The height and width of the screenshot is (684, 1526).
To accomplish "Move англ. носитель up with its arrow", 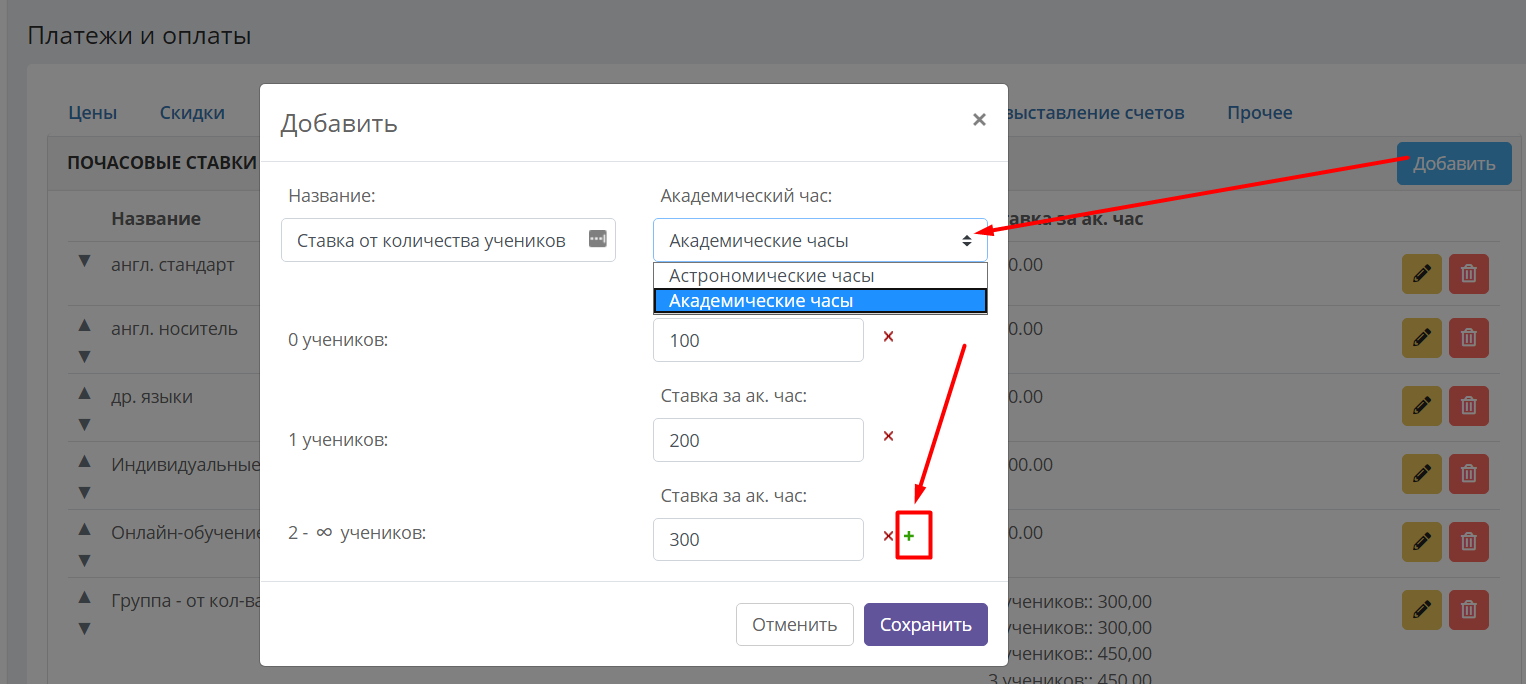I will pyautogui.click(x=85, y=325).
